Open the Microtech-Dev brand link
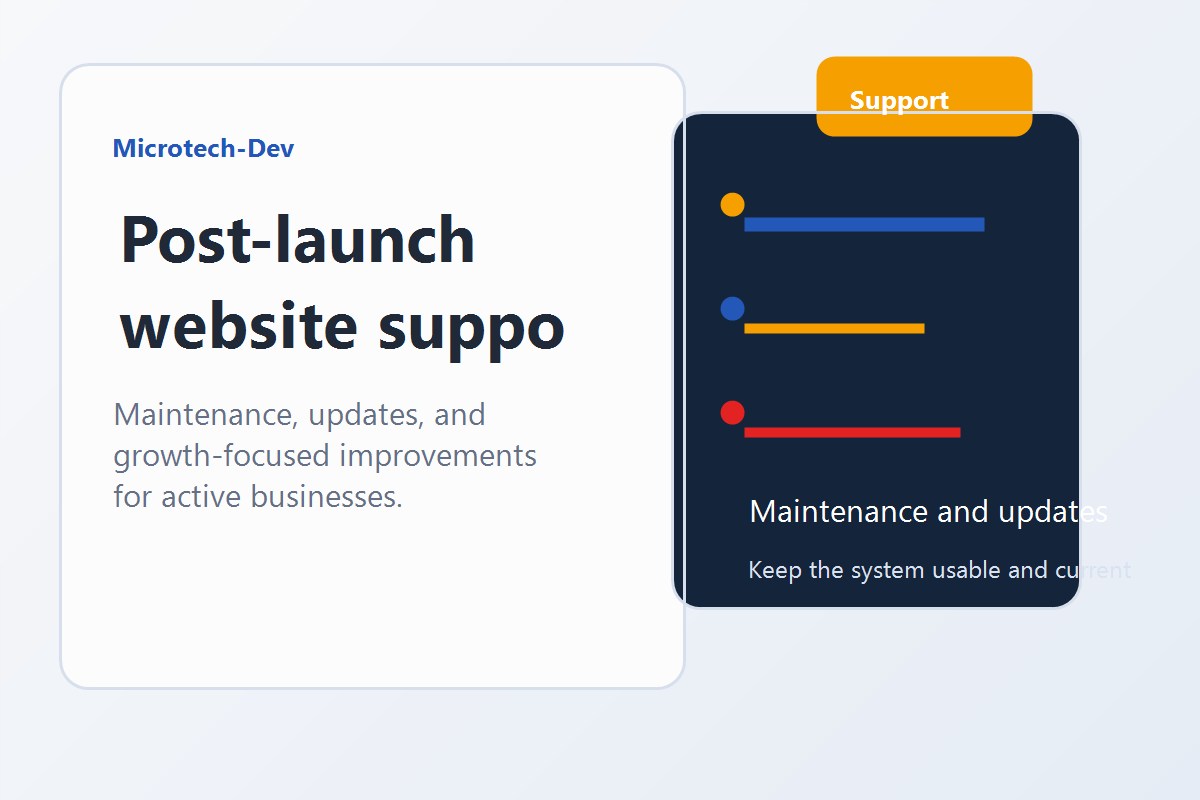This screenshot has width=1200, height=800. pos(203,149)
